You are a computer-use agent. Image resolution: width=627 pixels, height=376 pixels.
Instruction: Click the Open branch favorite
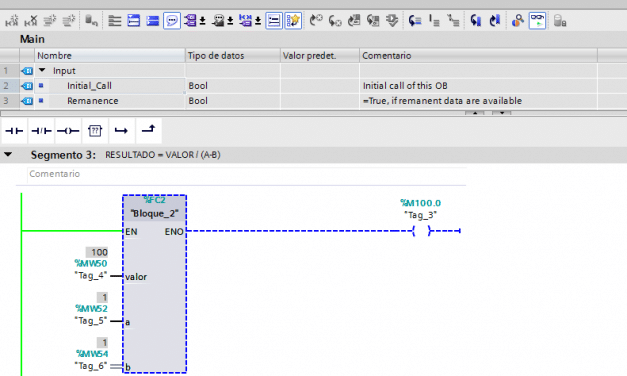(121, 131)
